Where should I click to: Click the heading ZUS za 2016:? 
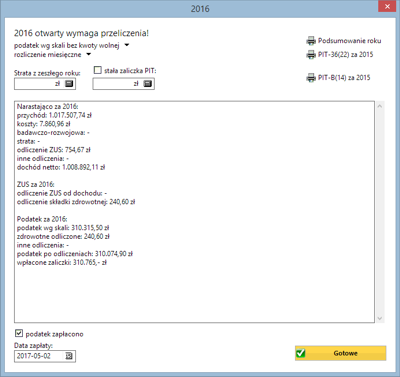coord(36,185)
